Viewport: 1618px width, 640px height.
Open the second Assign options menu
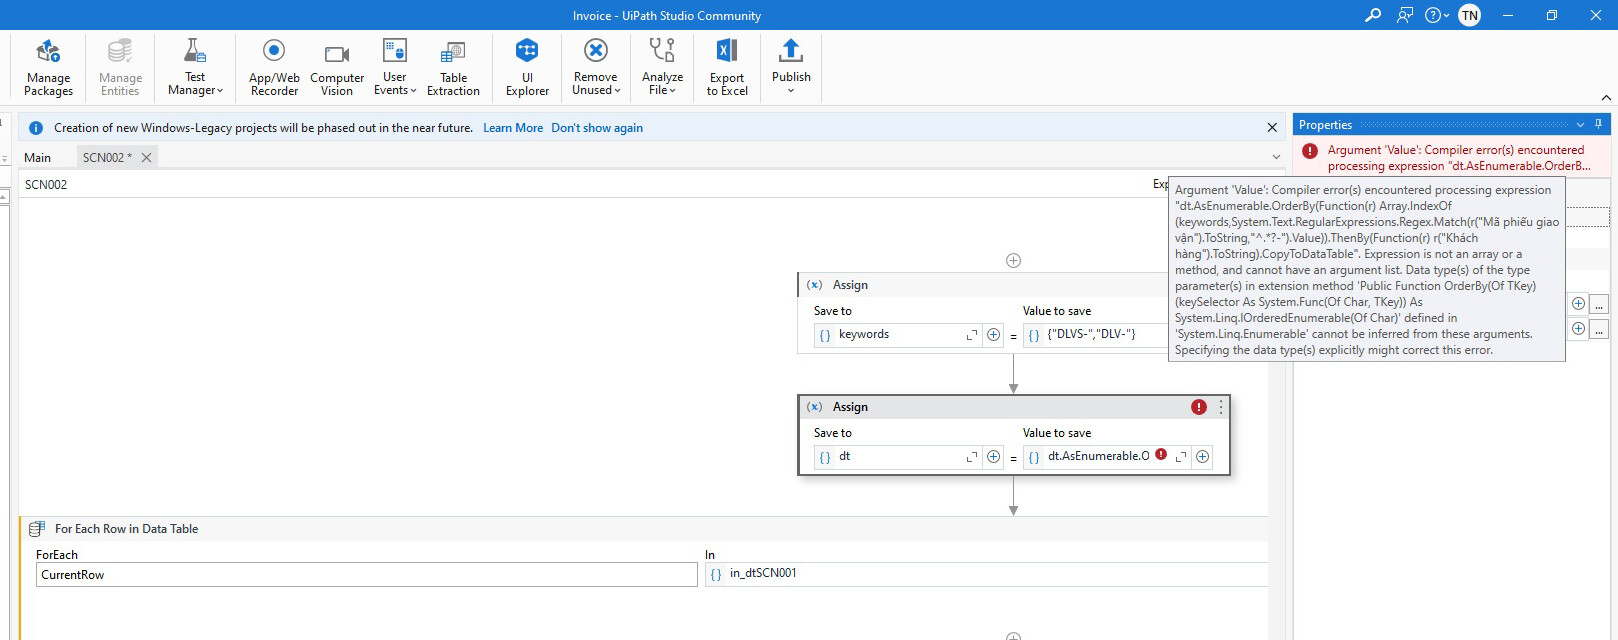pos(1220,407)
